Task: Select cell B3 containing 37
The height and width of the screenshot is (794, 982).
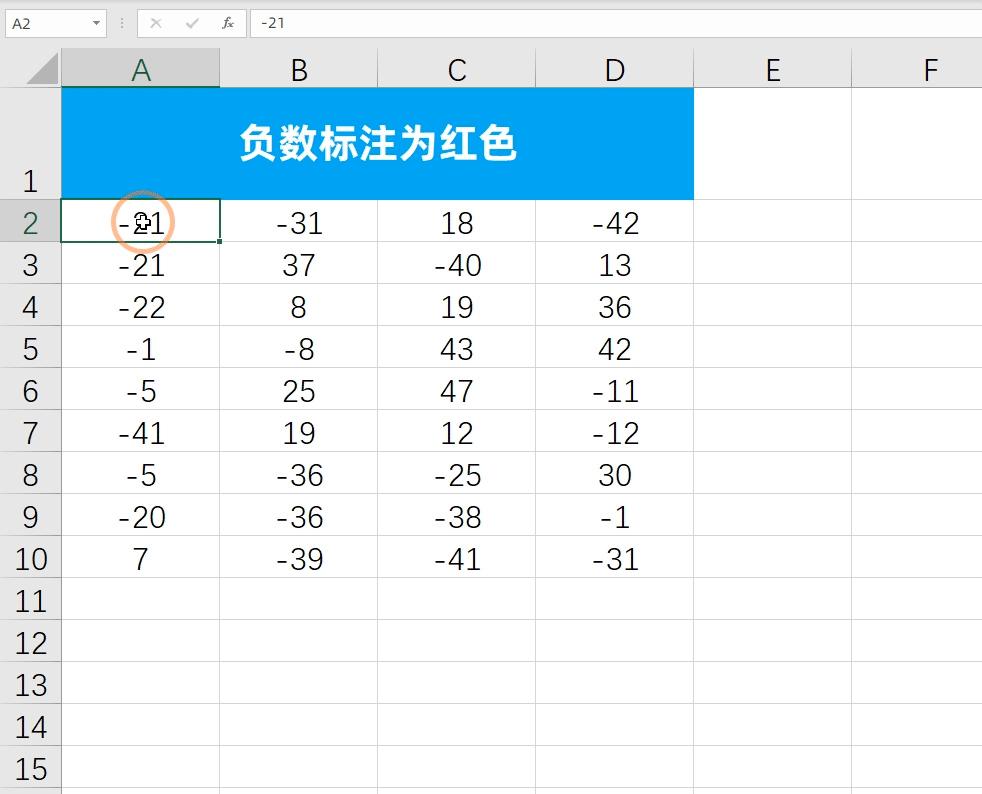Action: (298, 265)
